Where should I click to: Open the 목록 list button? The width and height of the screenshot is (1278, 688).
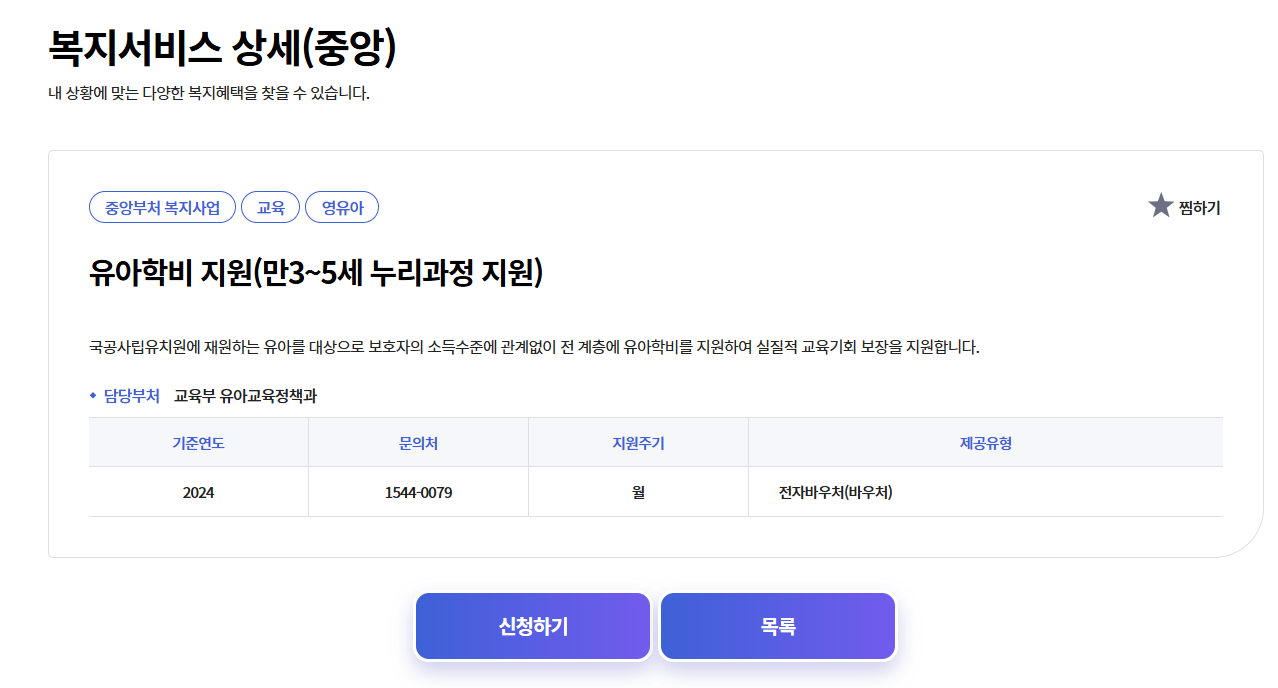tap(777, 625)
